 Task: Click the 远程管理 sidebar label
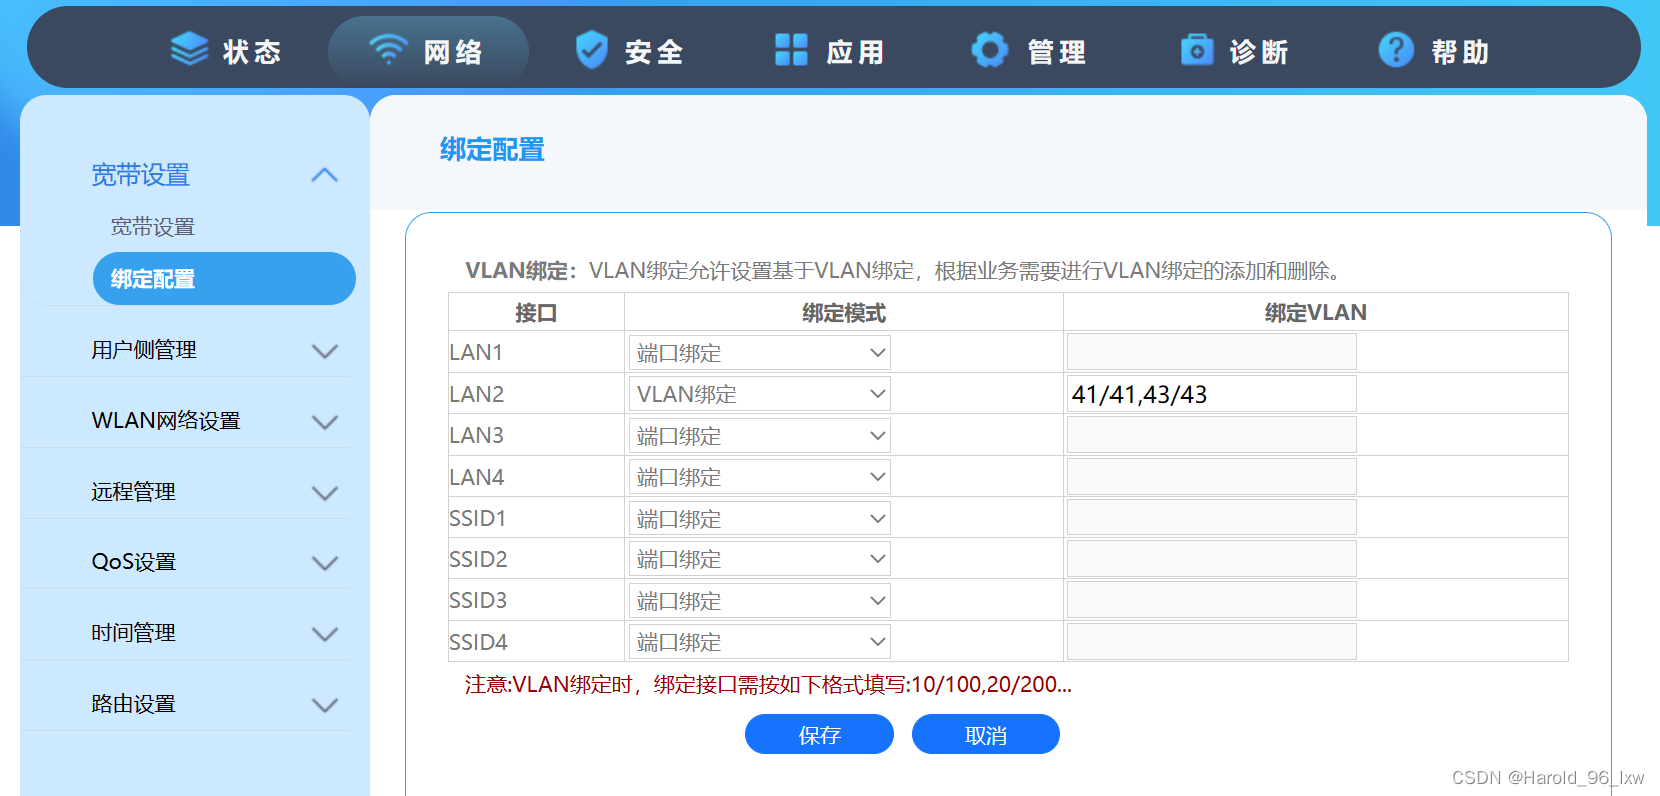[x=133, y=492]
